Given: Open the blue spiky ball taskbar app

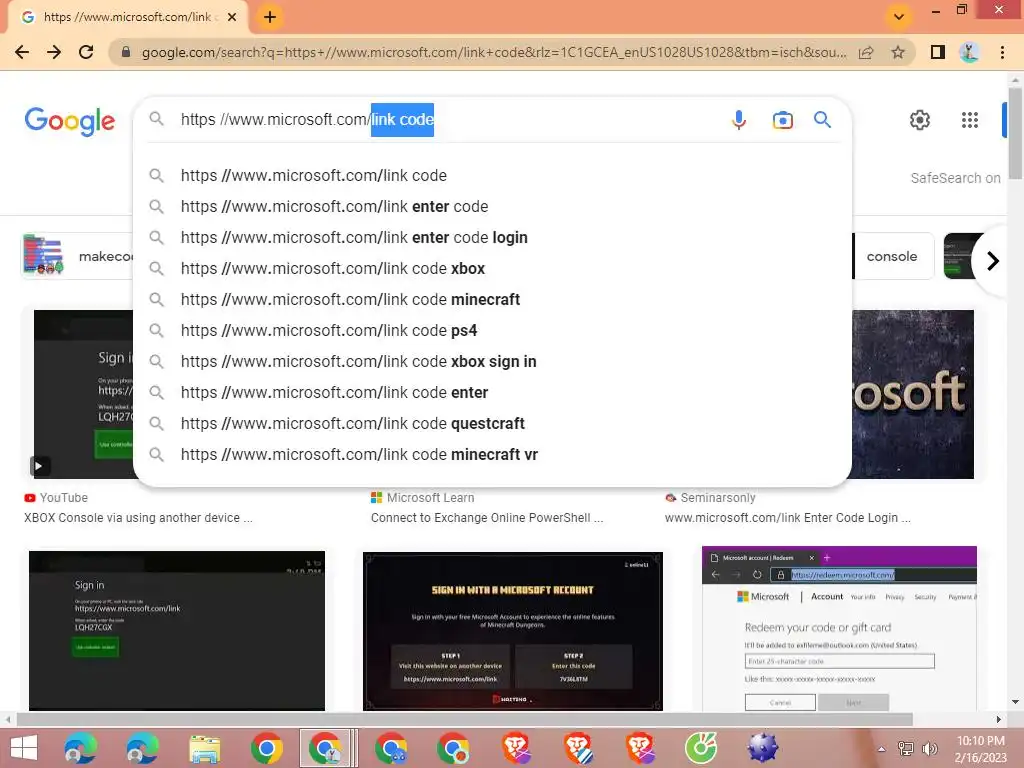Looking at the screenshot, I should [x=763, y=748].
